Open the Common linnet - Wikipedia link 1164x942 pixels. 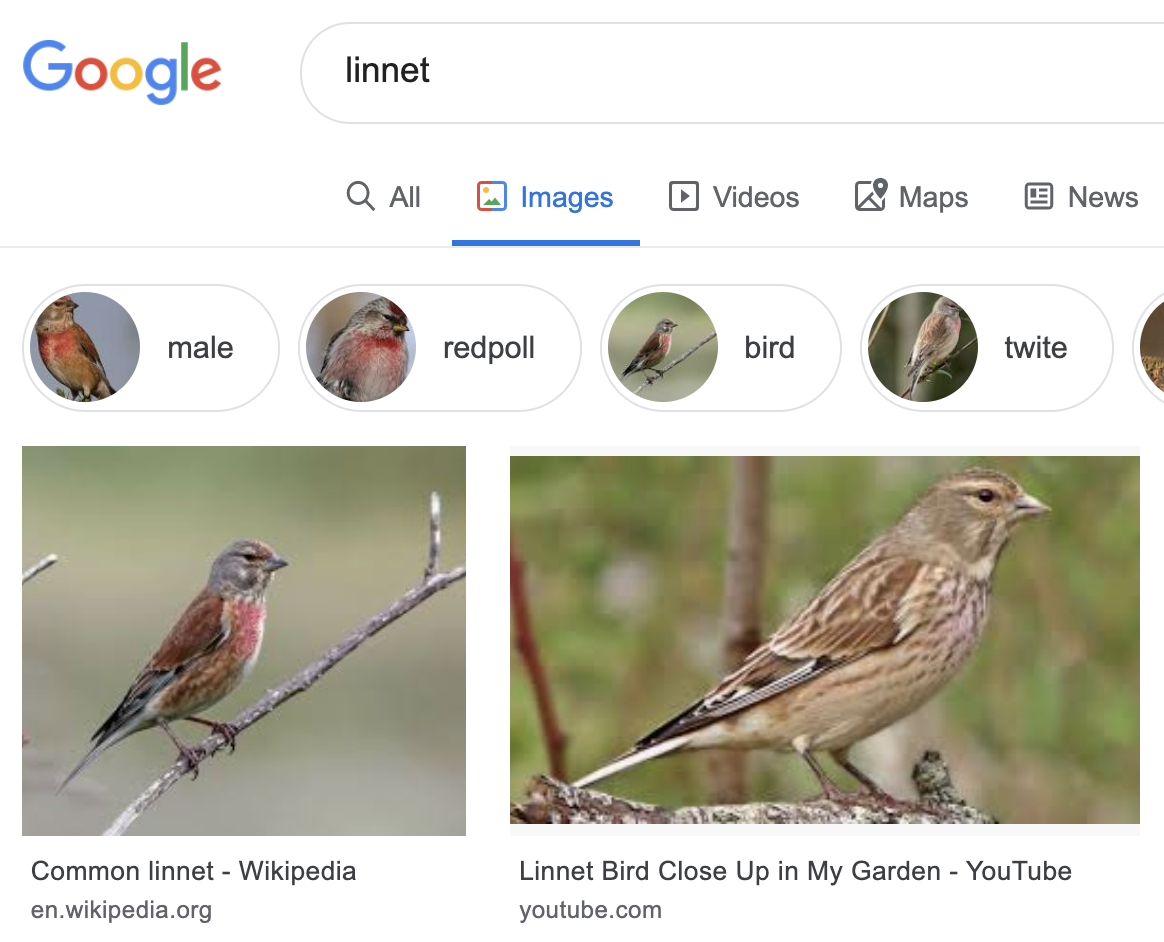[193, 871]
